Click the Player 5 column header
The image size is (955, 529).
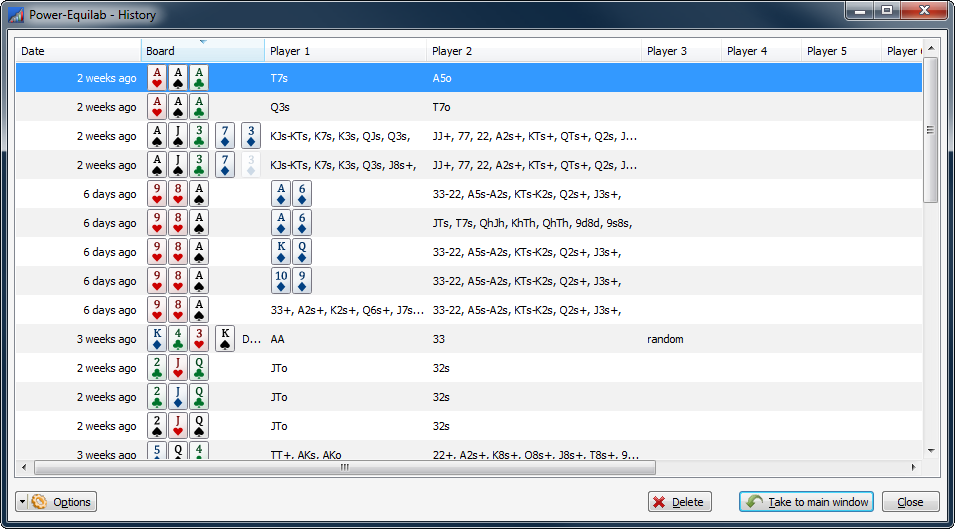841,51
